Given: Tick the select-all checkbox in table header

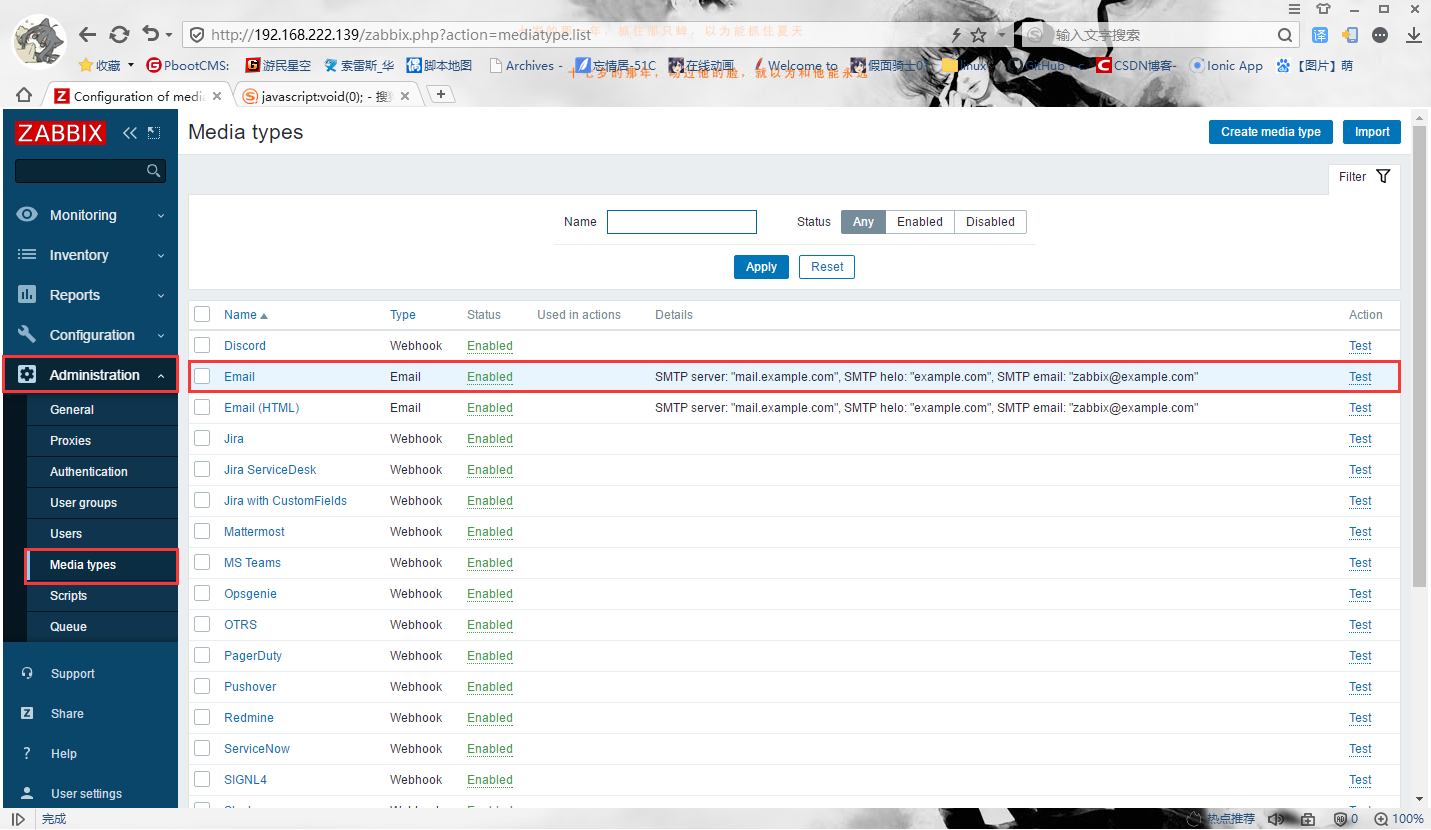Looking at the screenshot, I should (202, 314).
